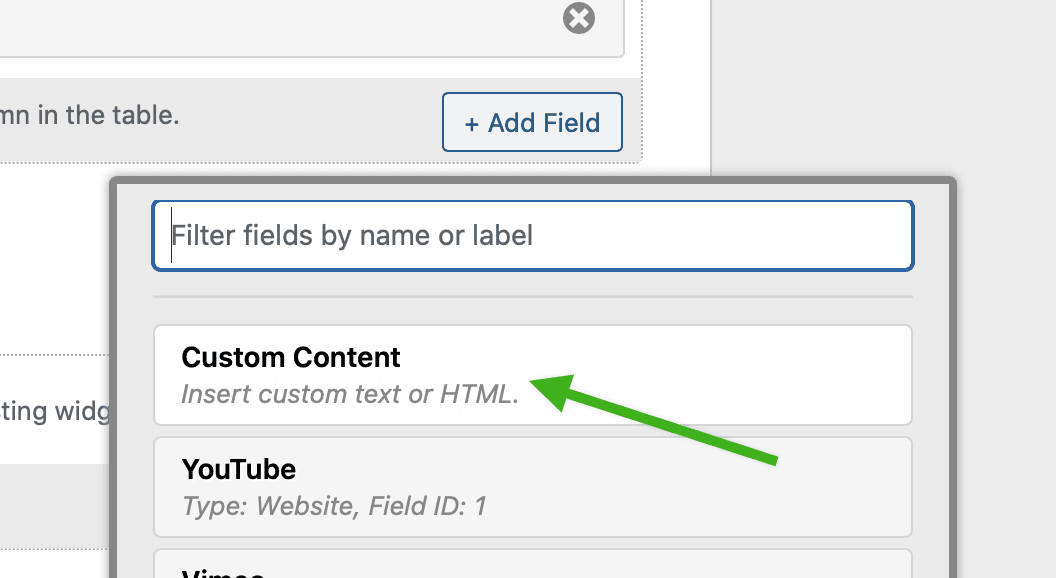Click the Custom Content heading text

tap(290, 357)
